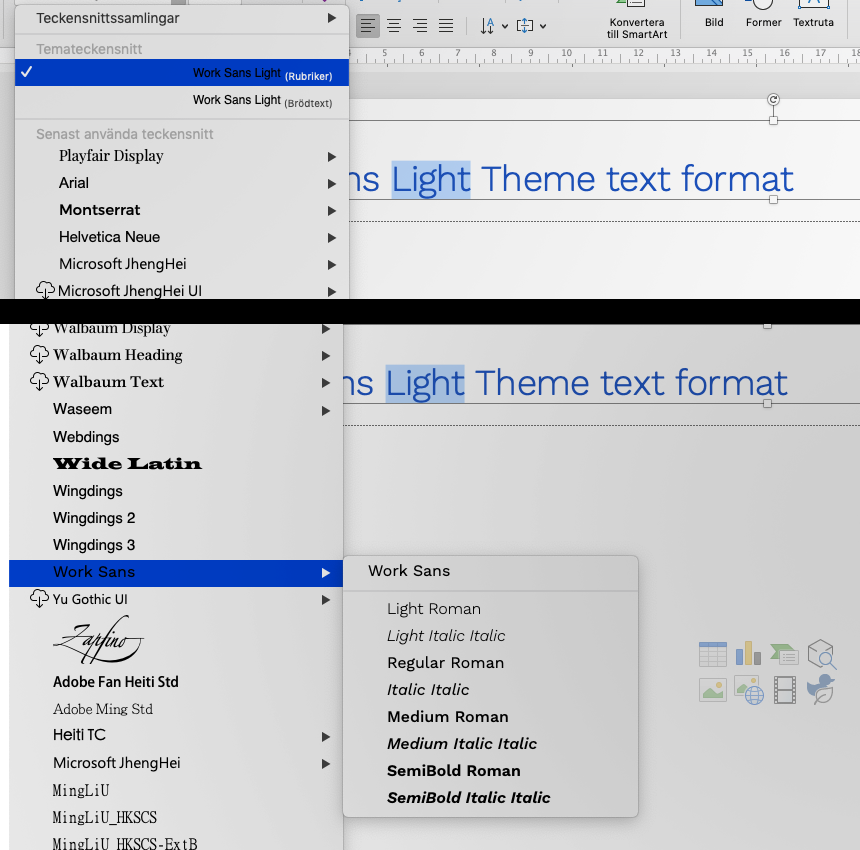Click the cloud download icon beside Walbaum Text
860x850 pixels.
(39, 381)
